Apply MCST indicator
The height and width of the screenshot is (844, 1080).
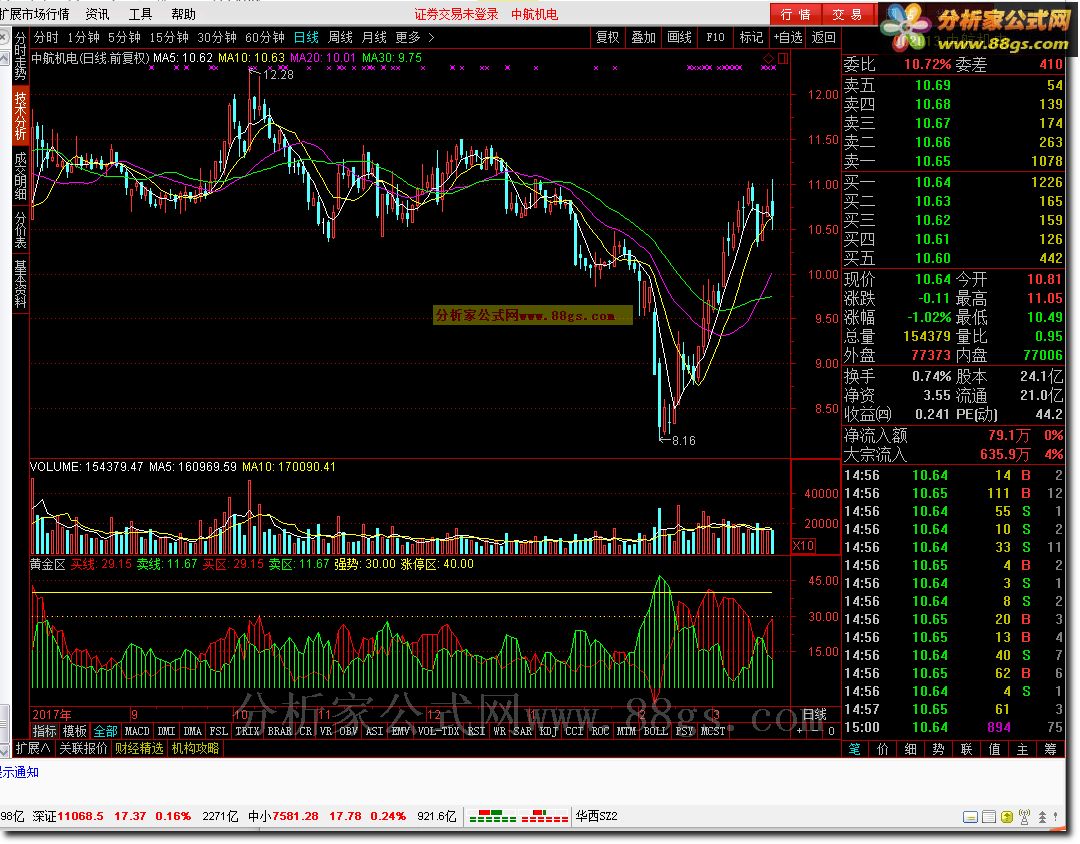point(713,731)
